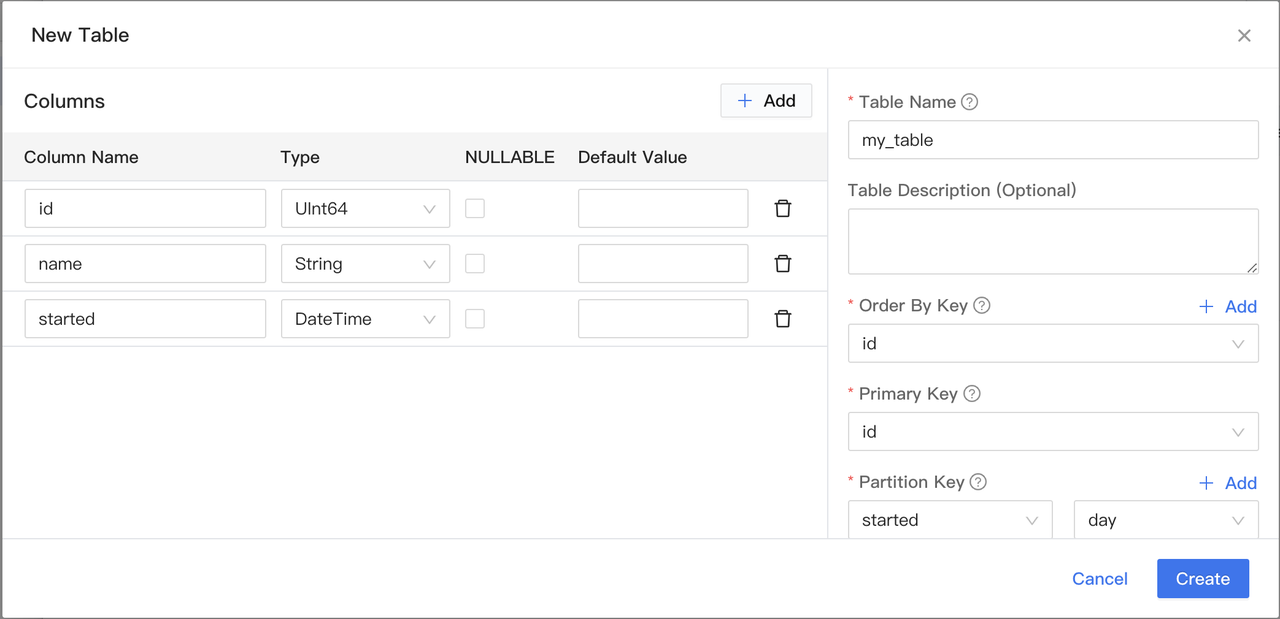The width and height of the screenshot is (1280, 619).
Task: Open the UInt64 type dropdown
Action: coord(365,209)
